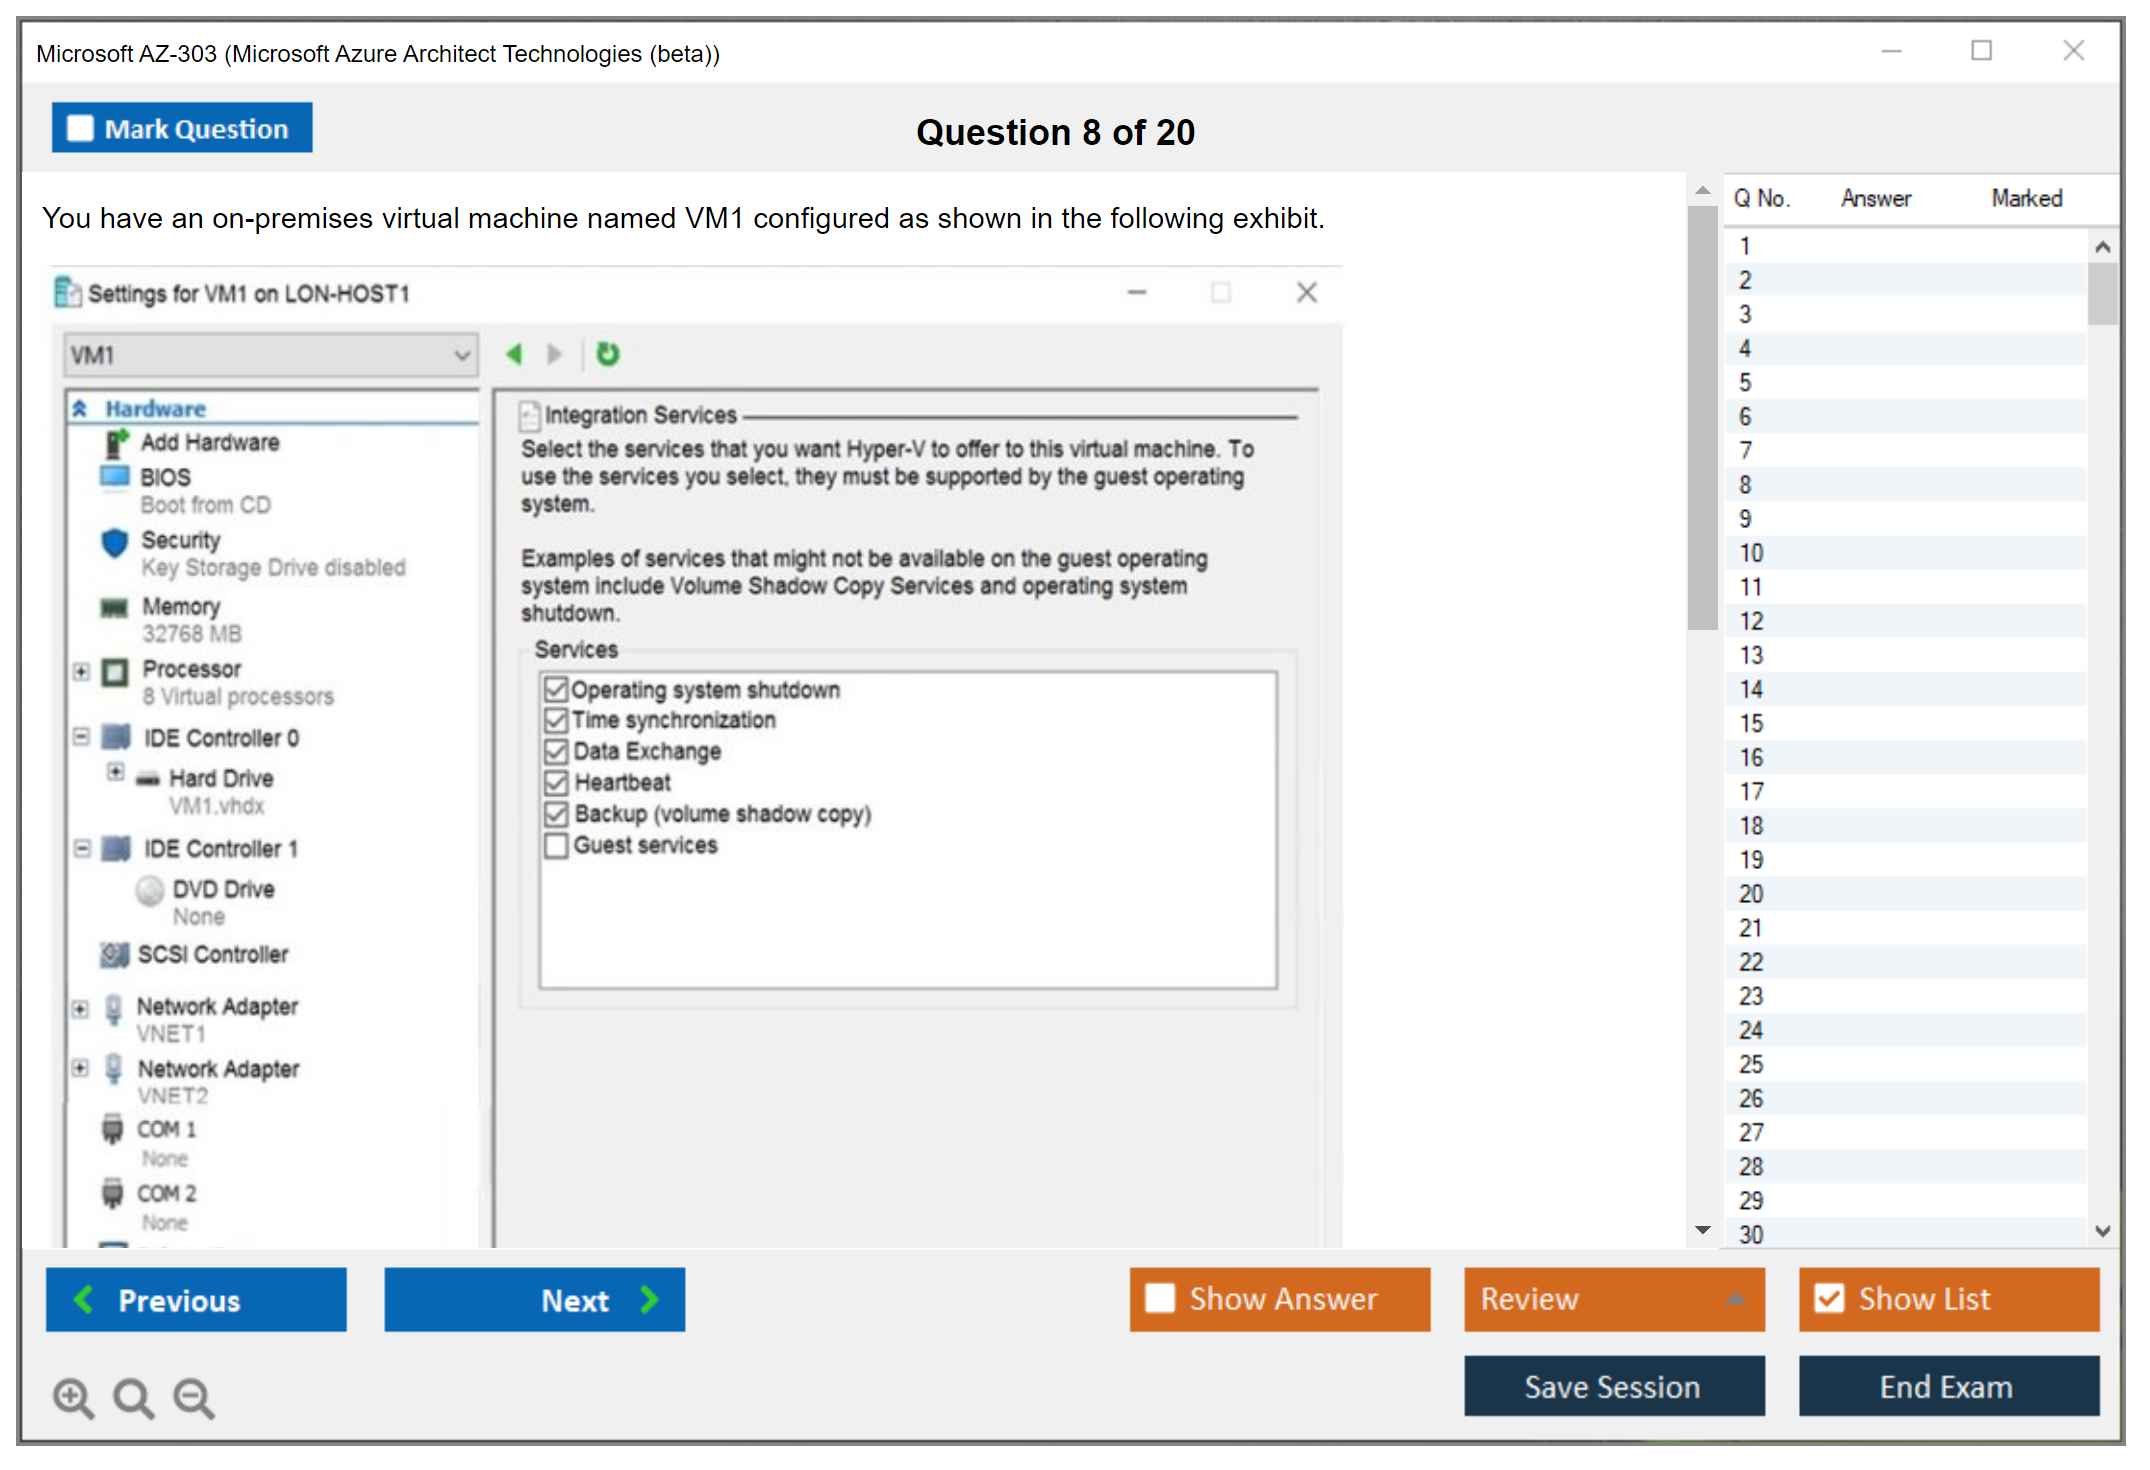Select the Security shield icon

[116, 543]
